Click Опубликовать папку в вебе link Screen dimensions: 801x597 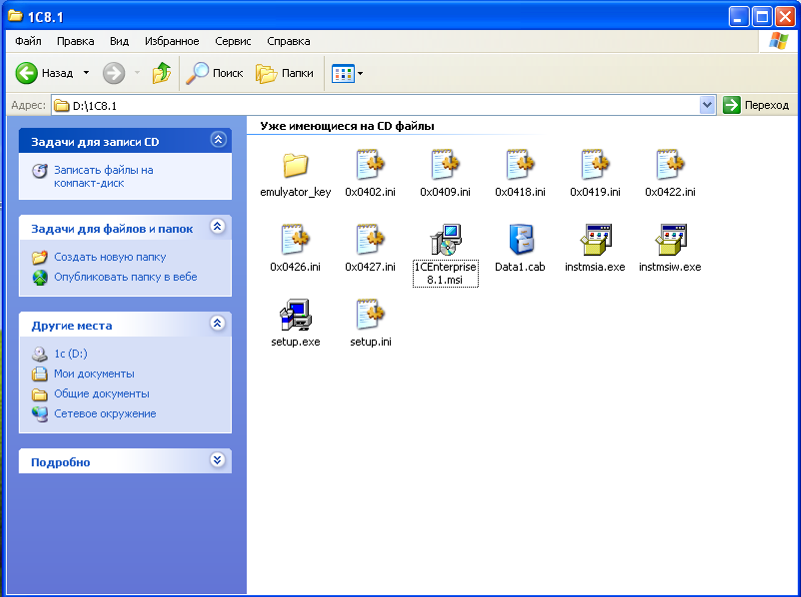point(126,277)
